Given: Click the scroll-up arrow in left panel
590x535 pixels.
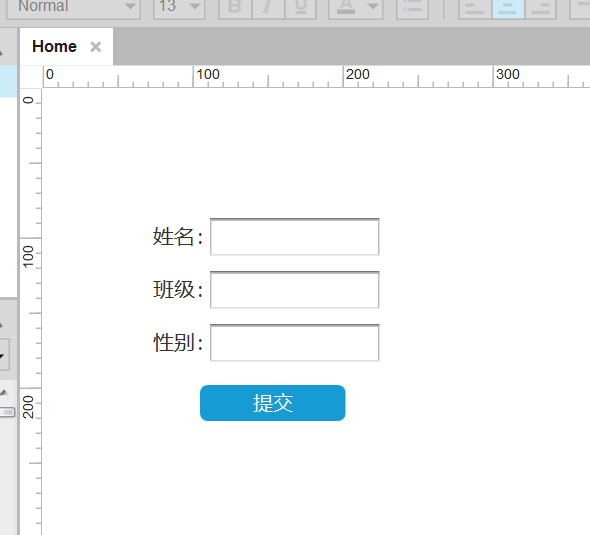Looking at the screenshot, I should (4, 392).
